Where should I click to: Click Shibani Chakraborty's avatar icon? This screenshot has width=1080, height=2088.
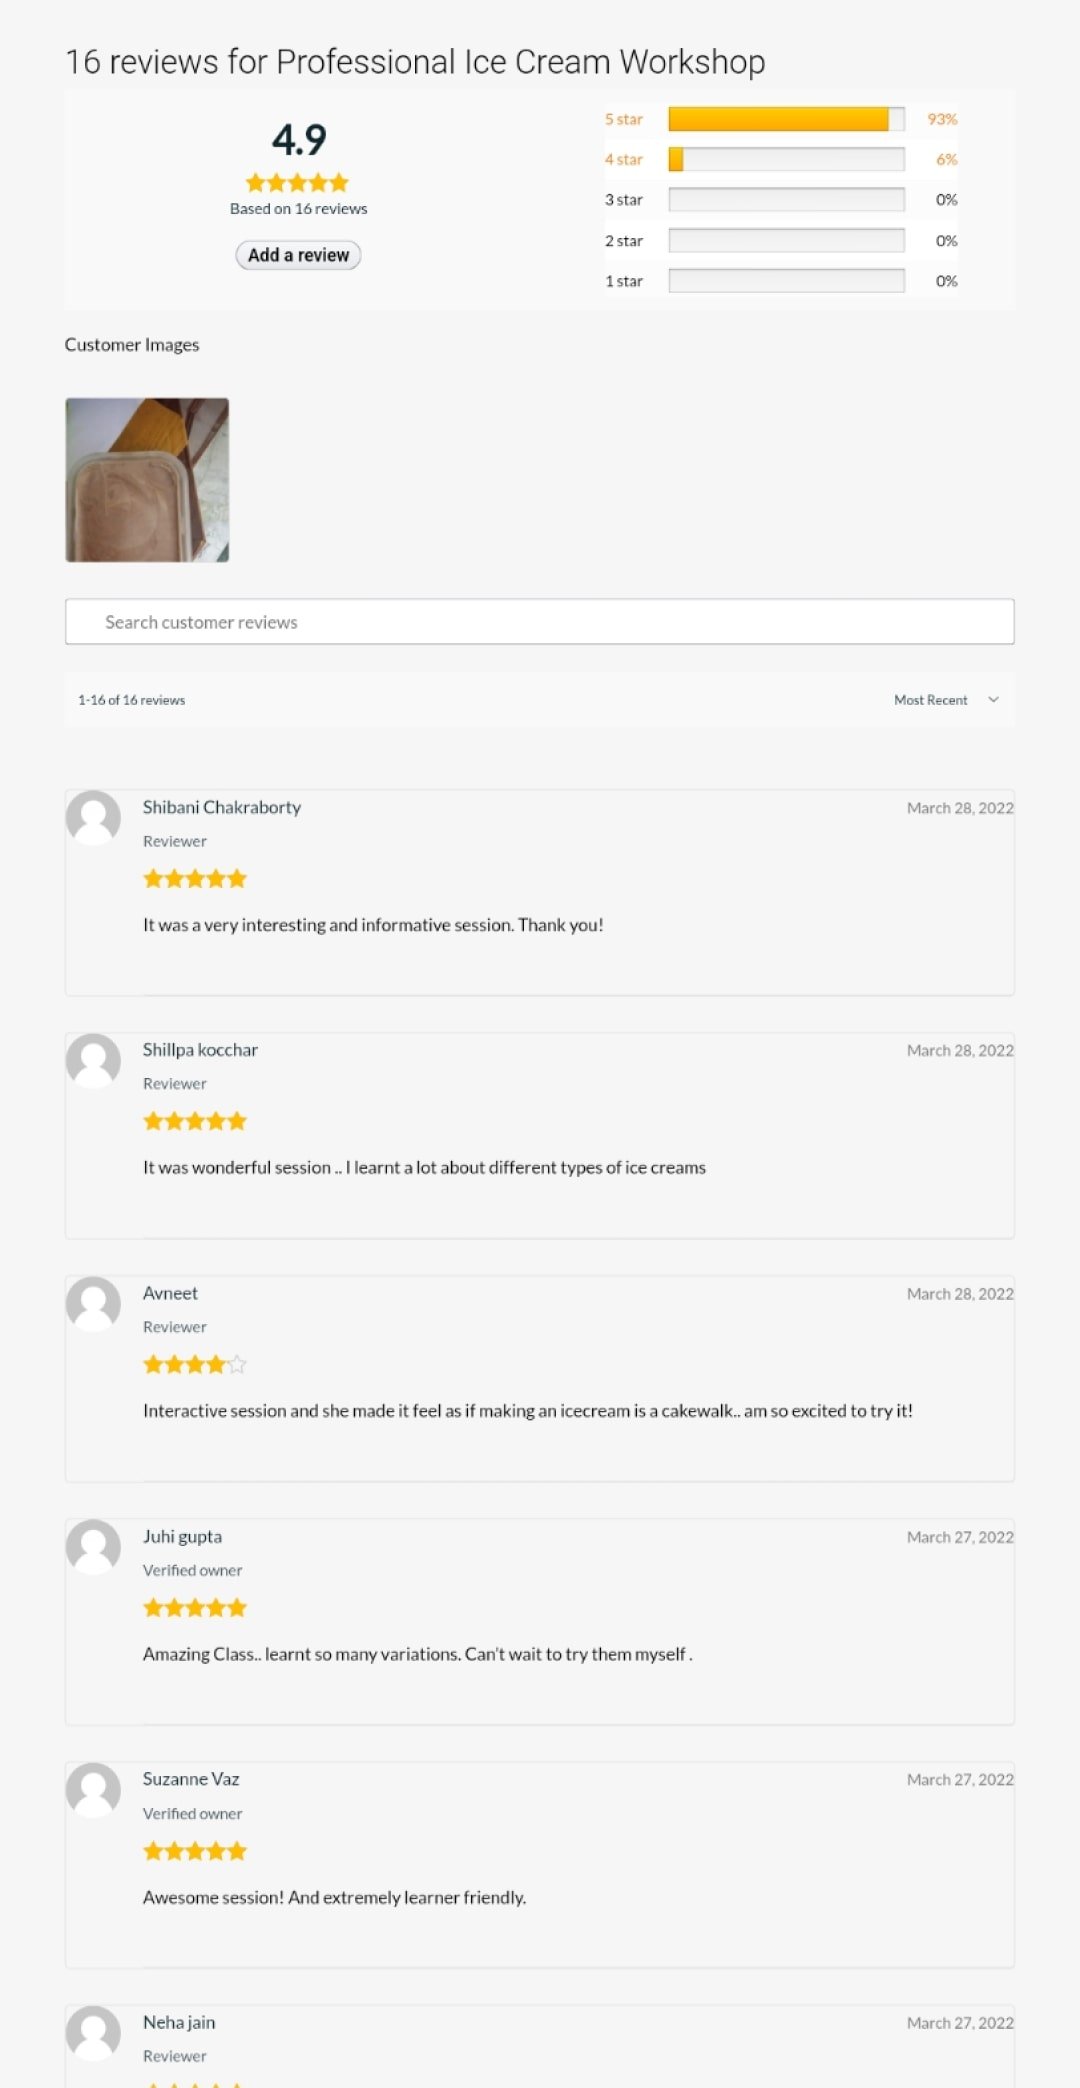[93, 818]
